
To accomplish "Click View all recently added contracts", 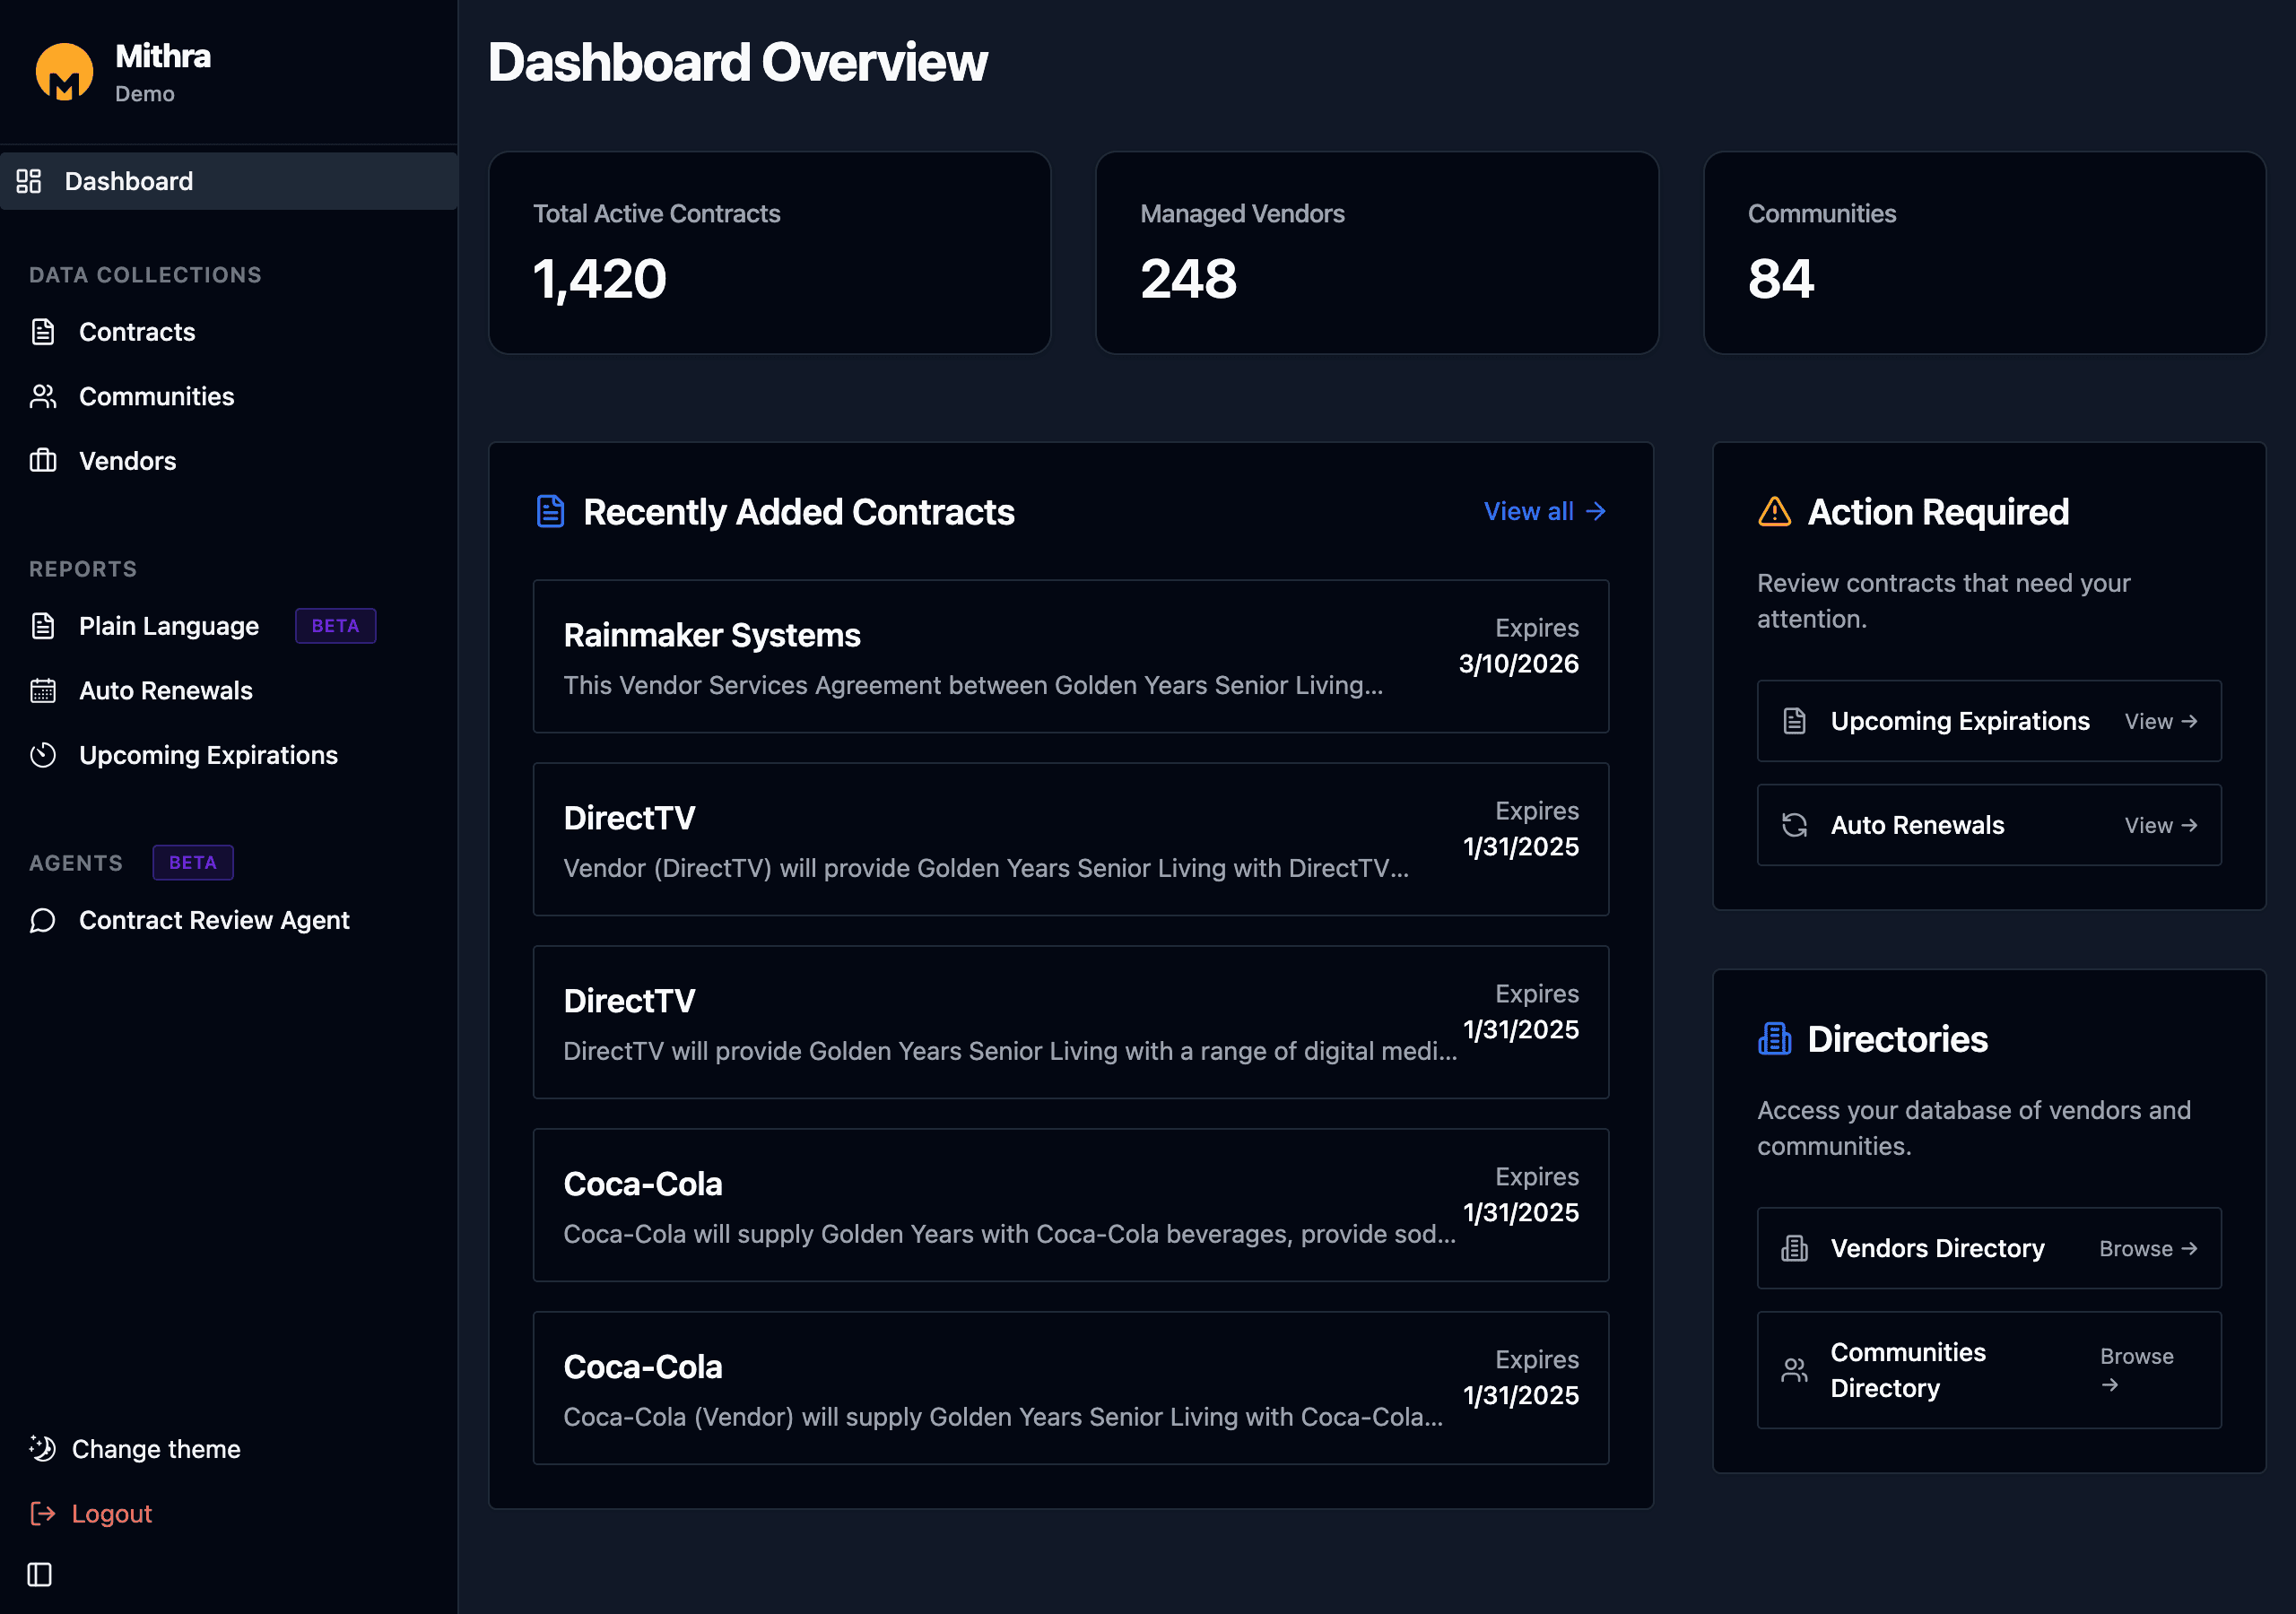I will 1545,511.
